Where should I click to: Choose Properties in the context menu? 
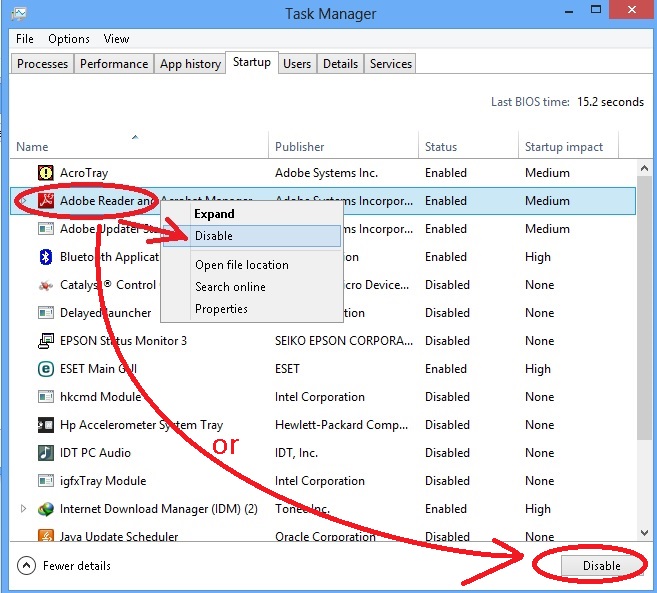coord(252,309)
